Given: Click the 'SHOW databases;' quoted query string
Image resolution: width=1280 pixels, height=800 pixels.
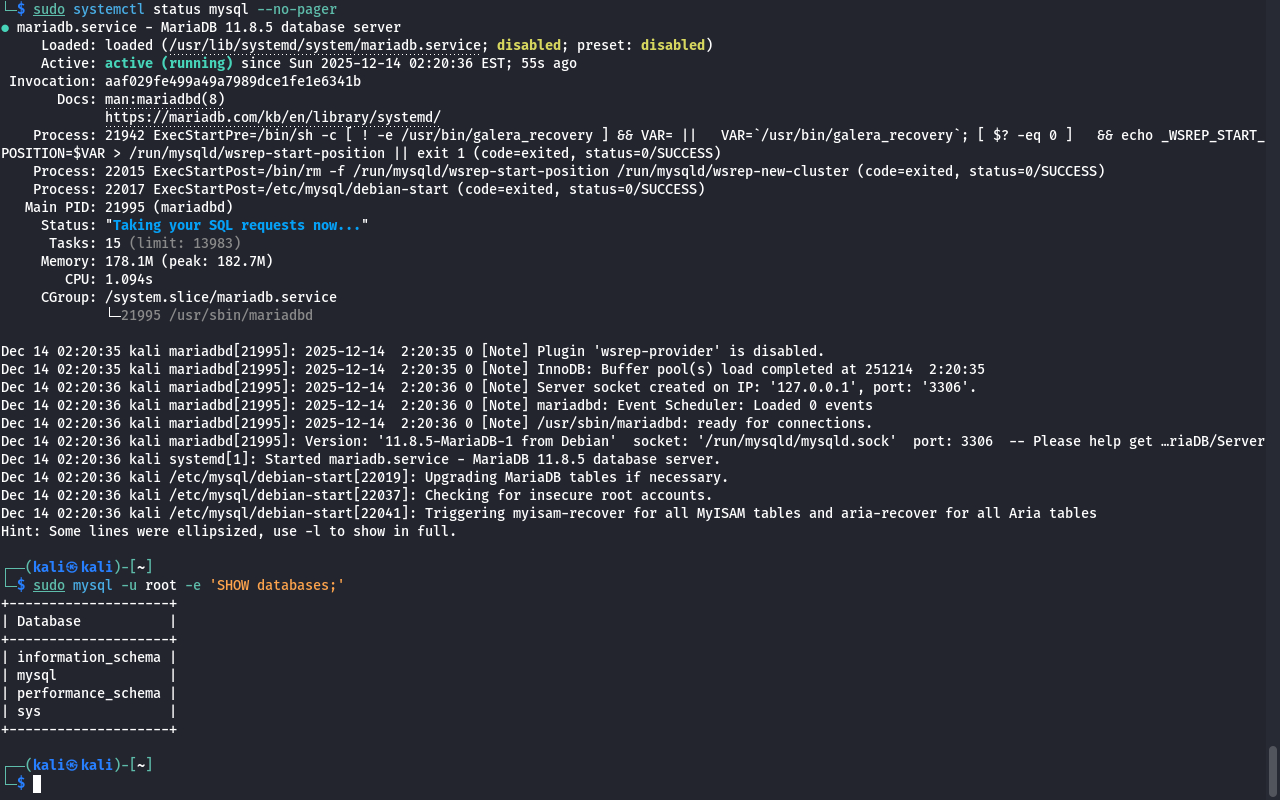Looking at the screenshot, I should (276, 585).
